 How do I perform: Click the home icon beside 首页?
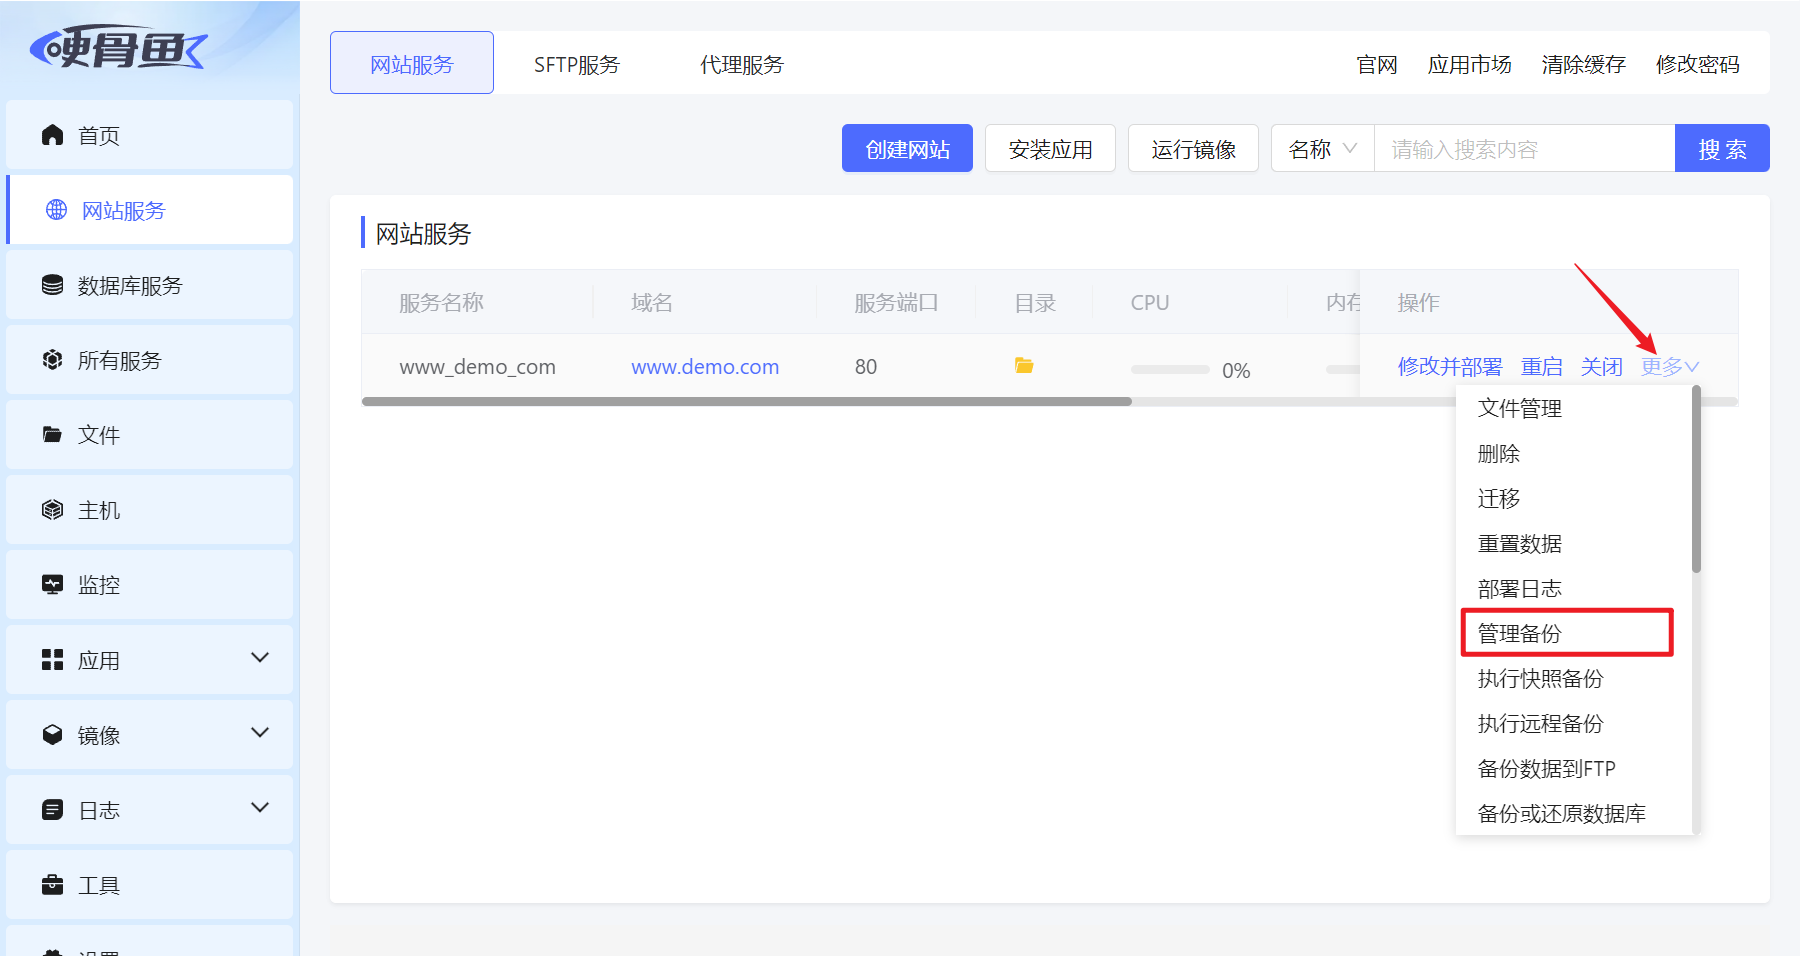52,135
